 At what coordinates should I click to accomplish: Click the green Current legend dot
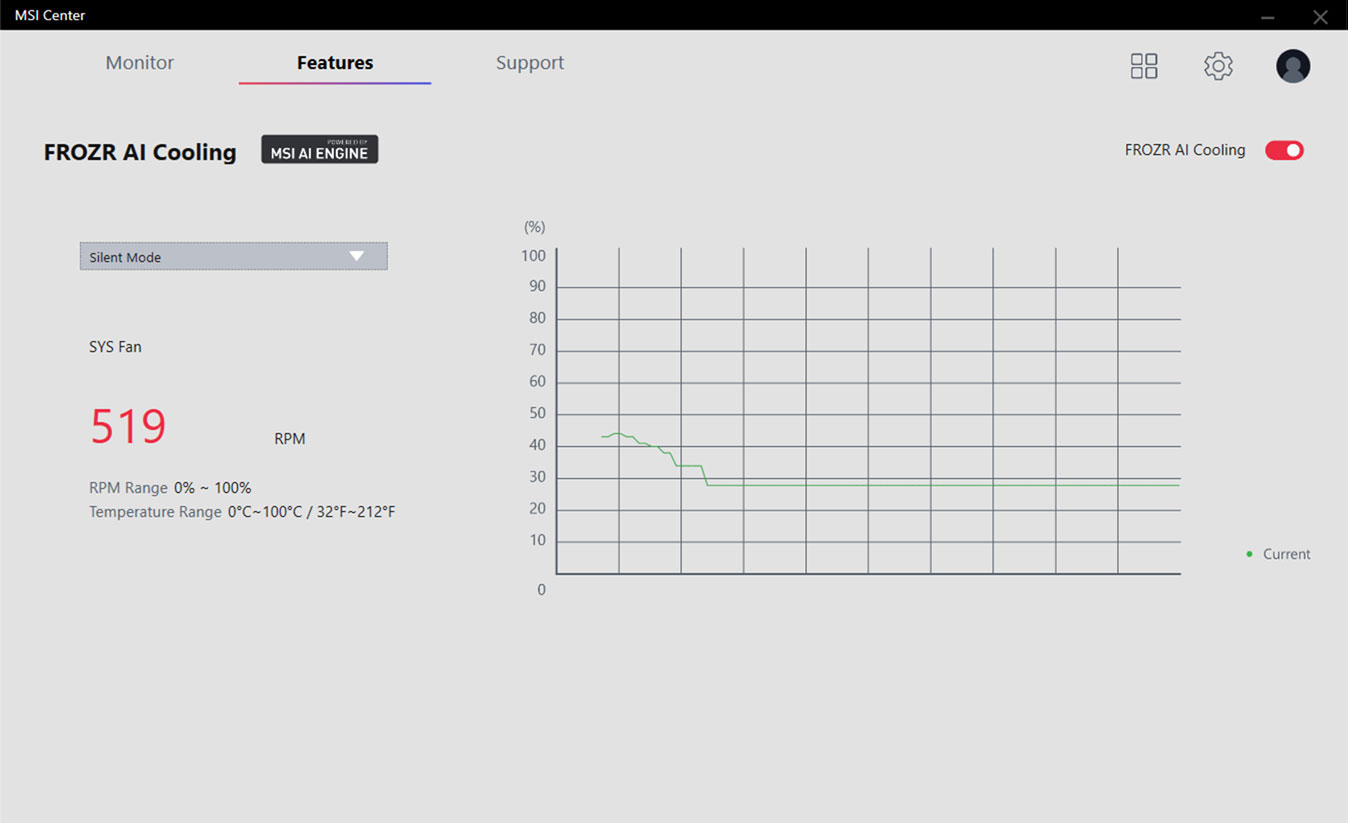1249,554
